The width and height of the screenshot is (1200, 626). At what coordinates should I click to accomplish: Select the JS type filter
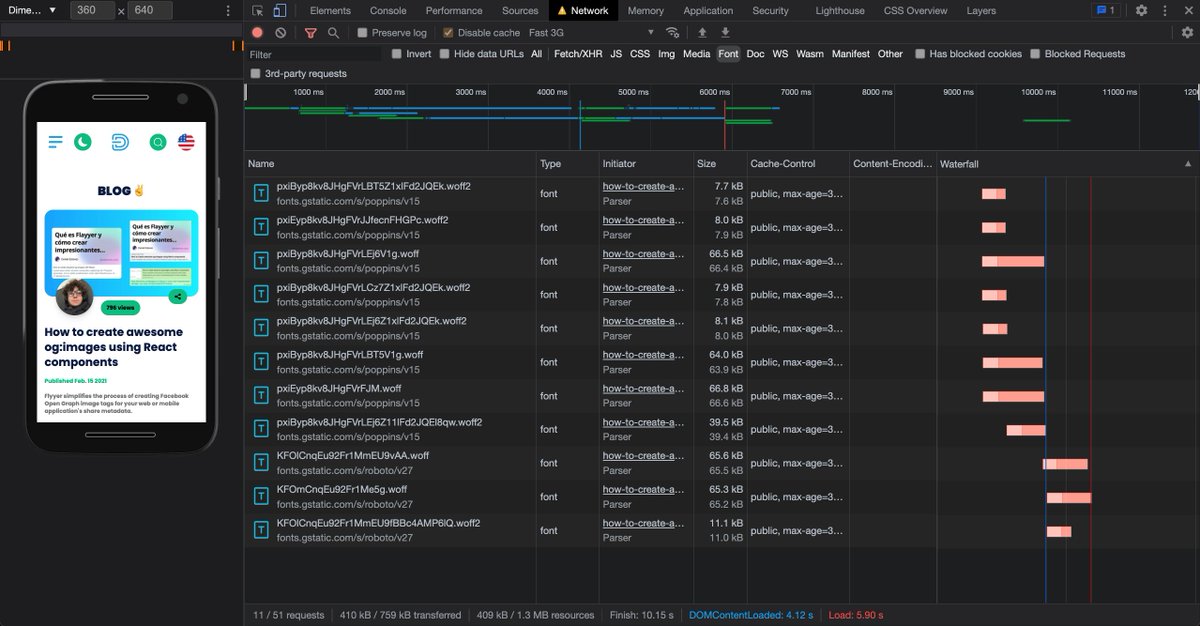pos(616,54)
